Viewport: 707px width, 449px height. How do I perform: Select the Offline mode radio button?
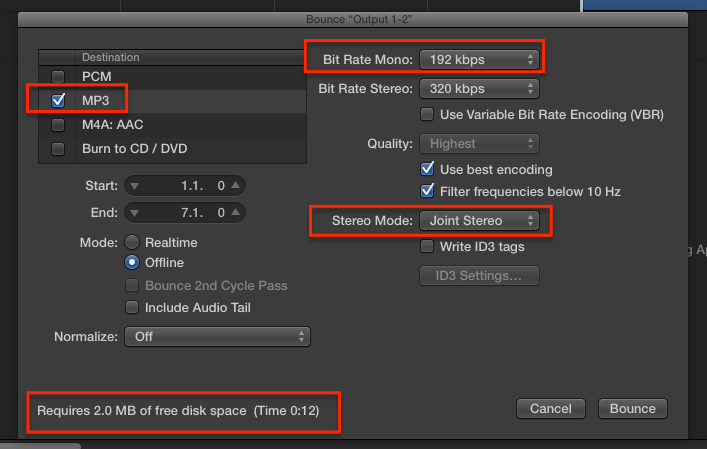tap(132, 263)
